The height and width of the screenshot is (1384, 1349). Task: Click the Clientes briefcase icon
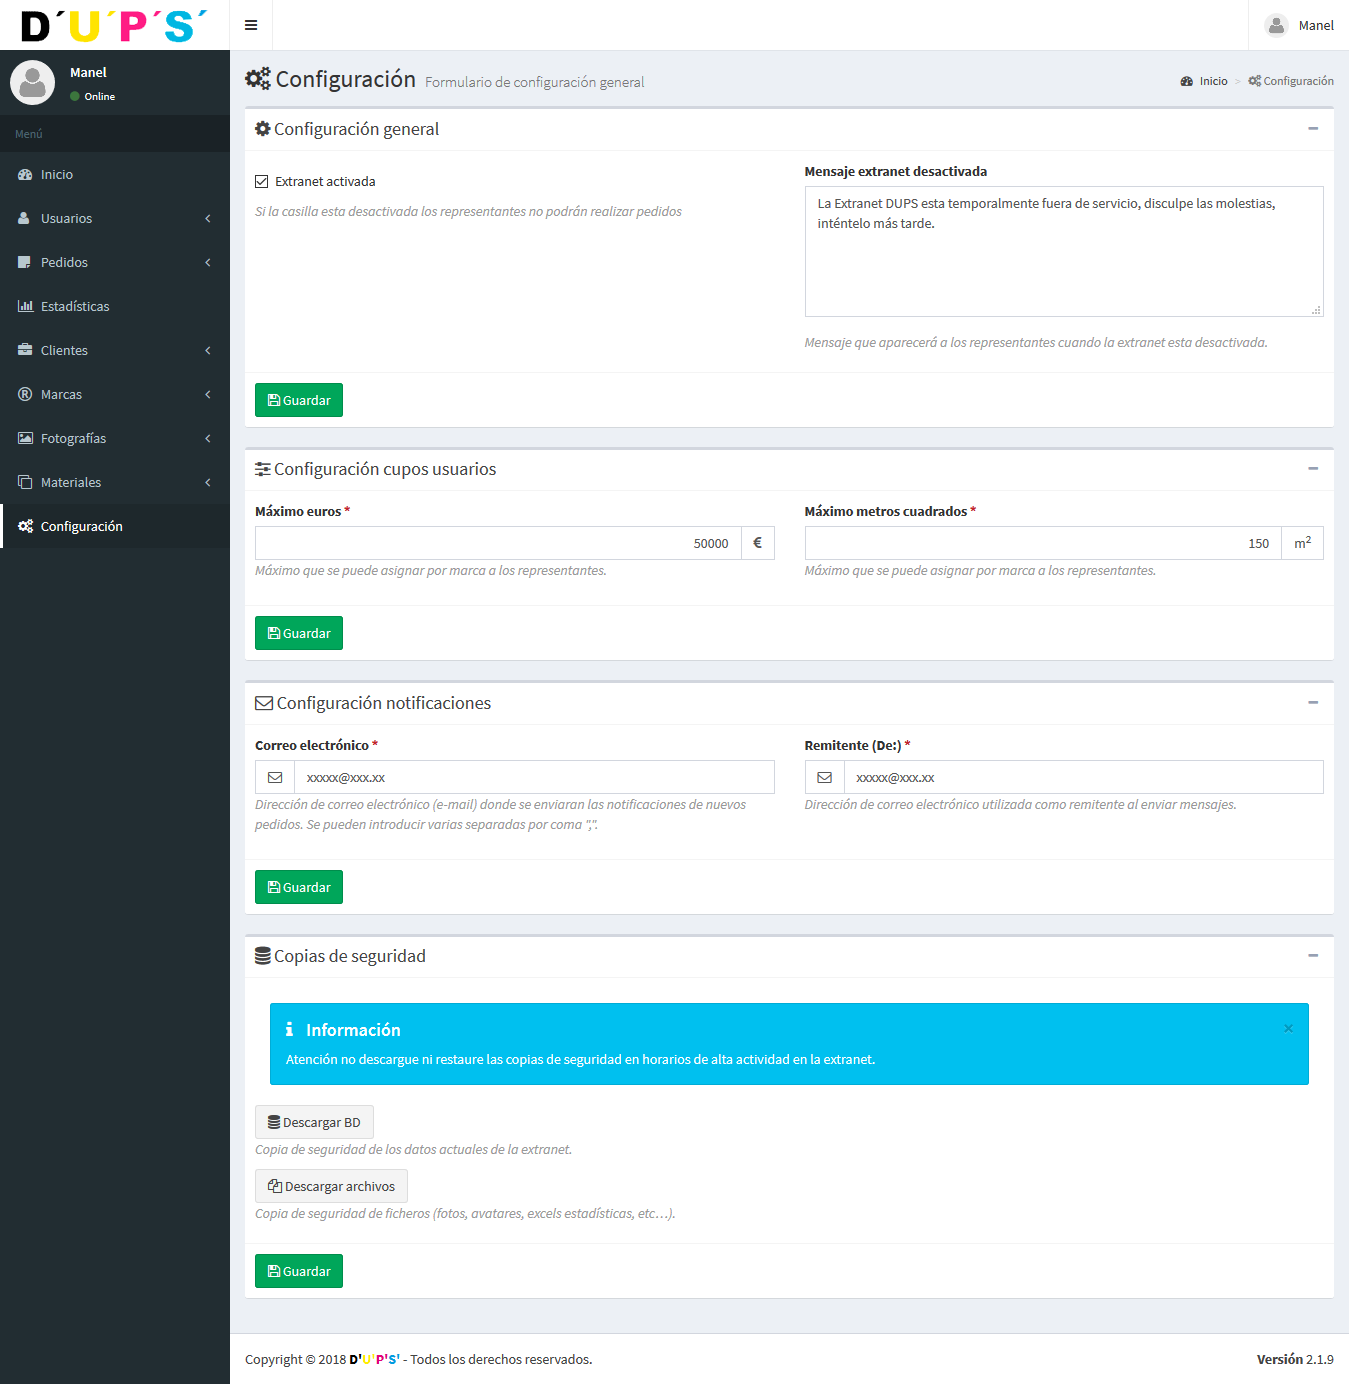[25, 350]
